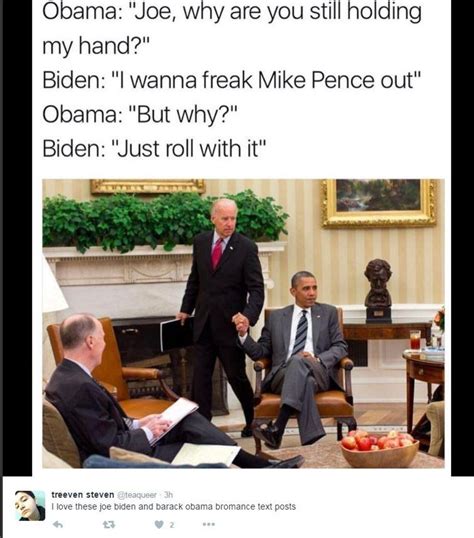This screenshot has width=474, height=538.
Task: Click the clasped hands in the photo
Action: click(x=241, y=324)
